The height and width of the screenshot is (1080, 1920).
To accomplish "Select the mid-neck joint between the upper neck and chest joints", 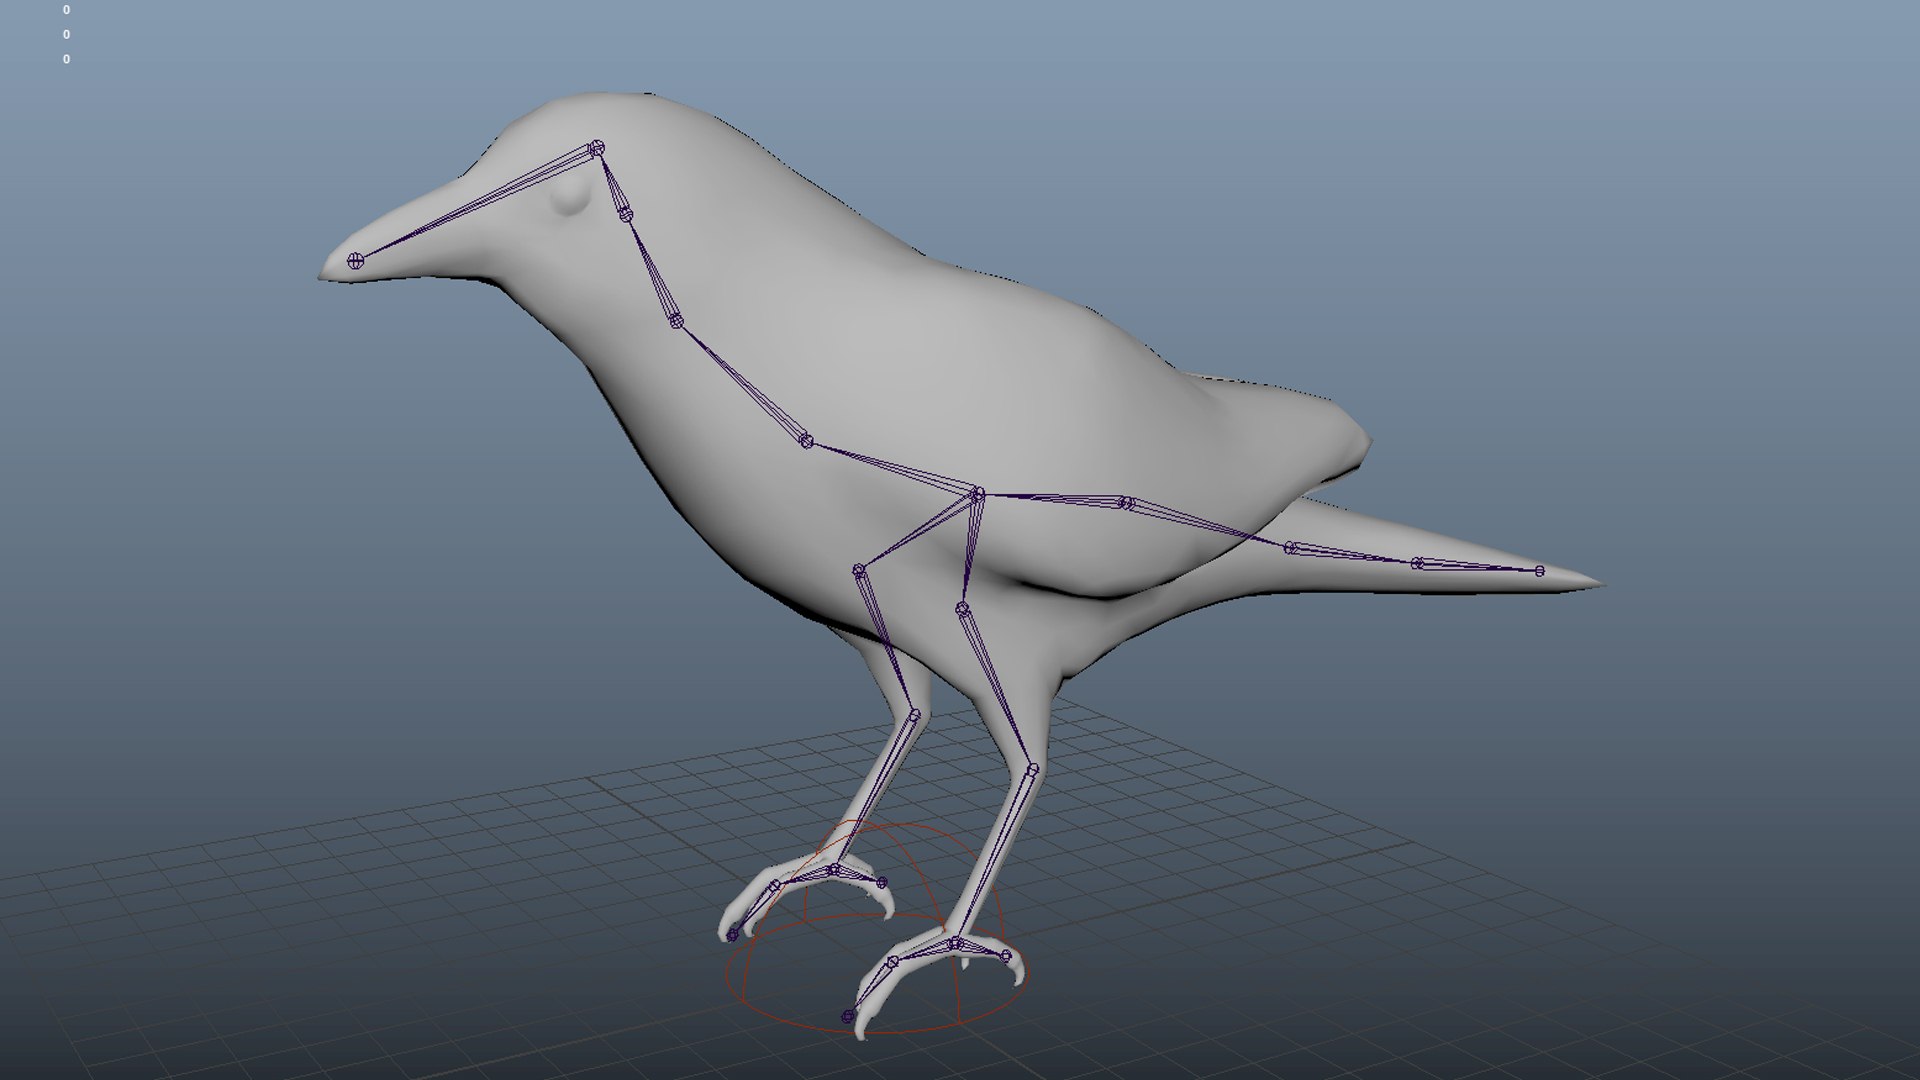I will pyautogui.click(x=676, y=321).
